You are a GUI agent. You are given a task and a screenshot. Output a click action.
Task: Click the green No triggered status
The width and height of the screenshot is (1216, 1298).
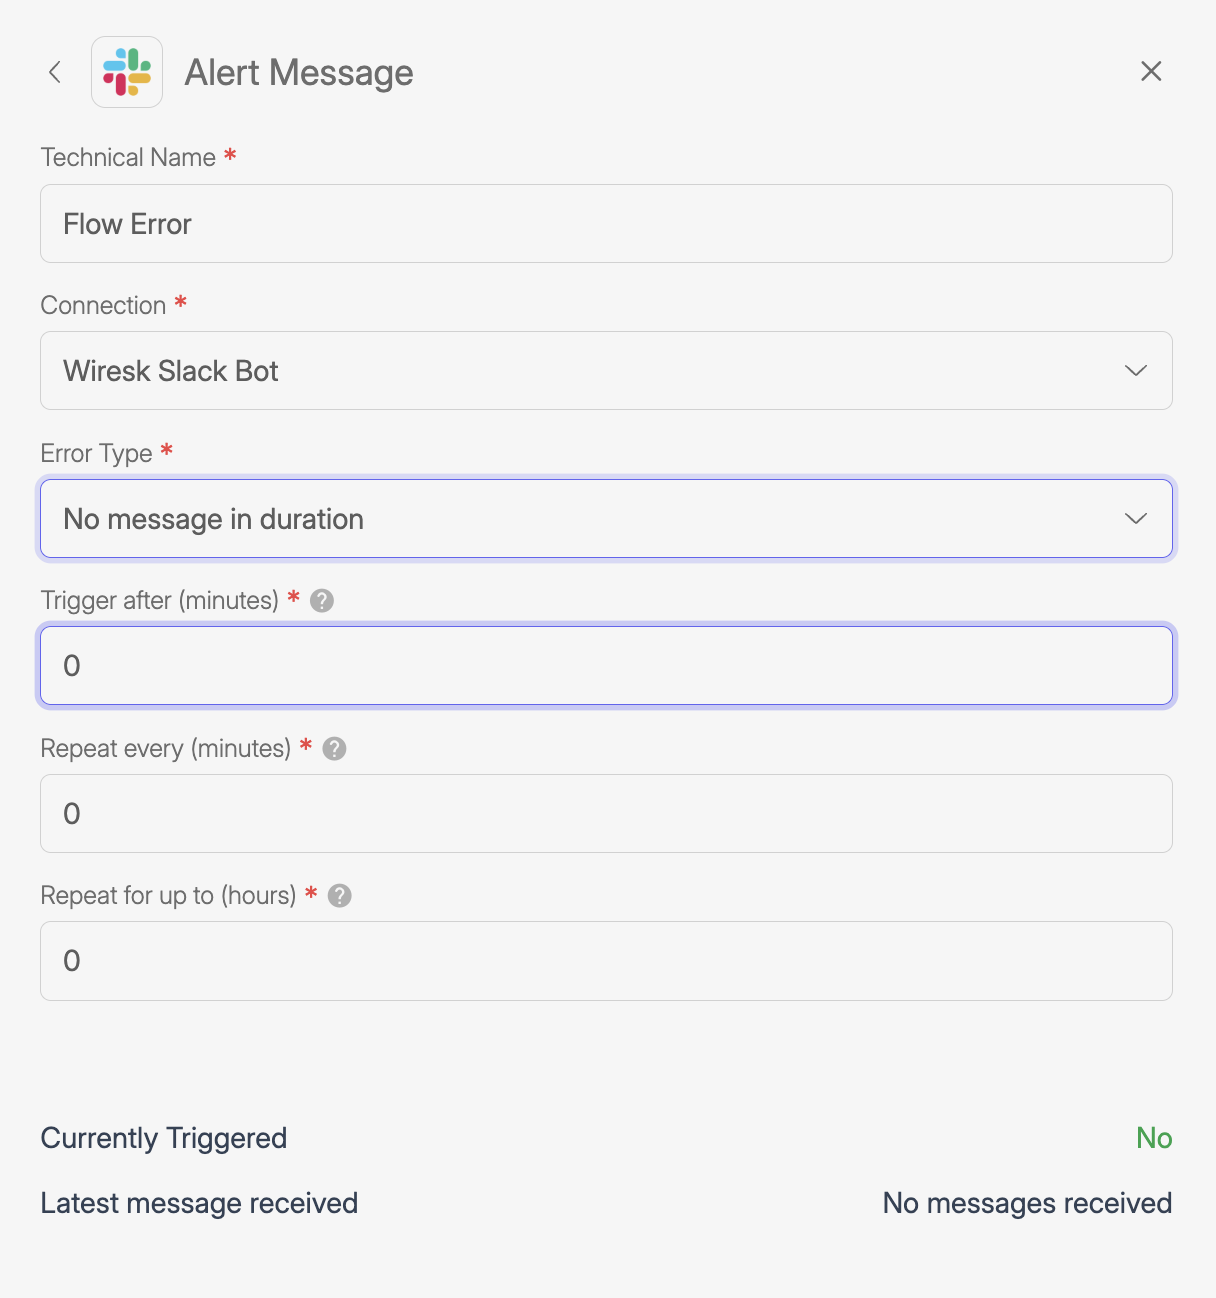(1154, 1138)
